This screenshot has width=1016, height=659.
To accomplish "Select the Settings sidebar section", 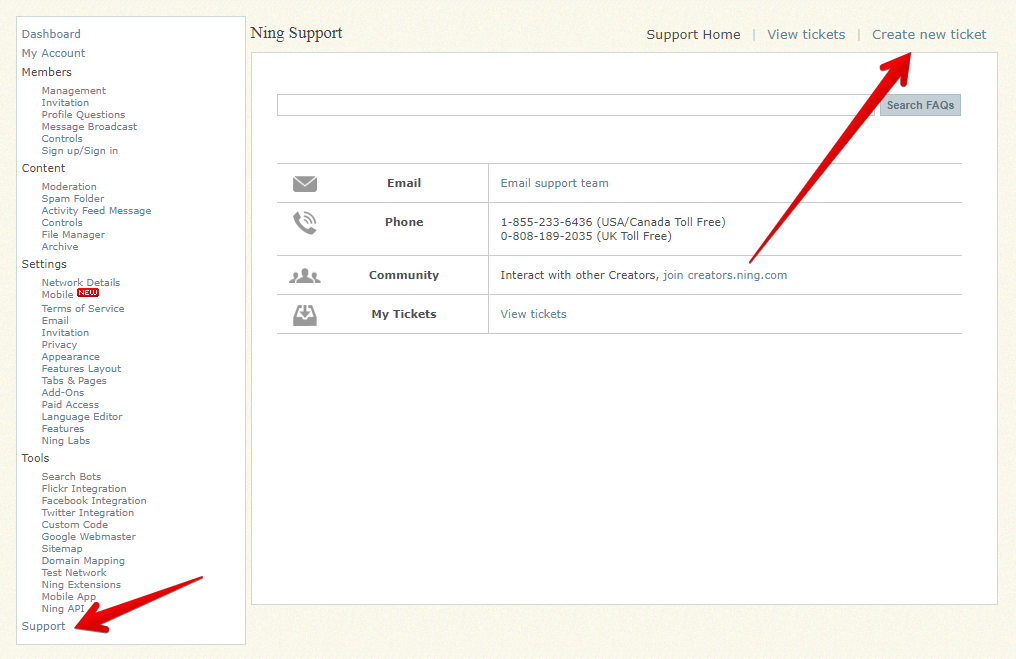I will [x=44, y=264].
